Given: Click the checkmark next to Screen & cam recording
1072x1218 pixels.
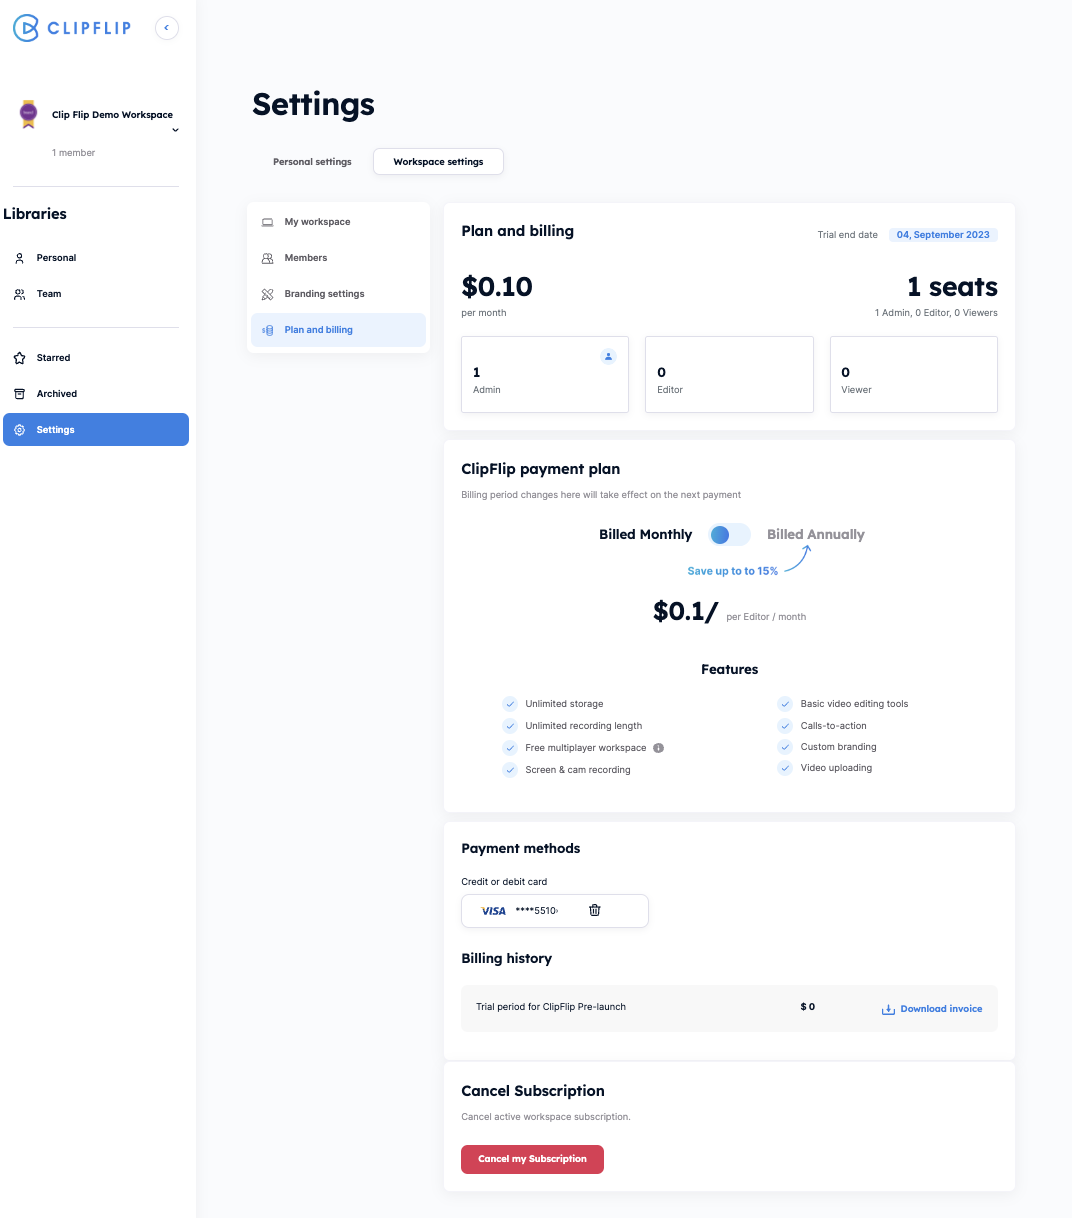Looking at the screenshot, I should coord(510,770).
